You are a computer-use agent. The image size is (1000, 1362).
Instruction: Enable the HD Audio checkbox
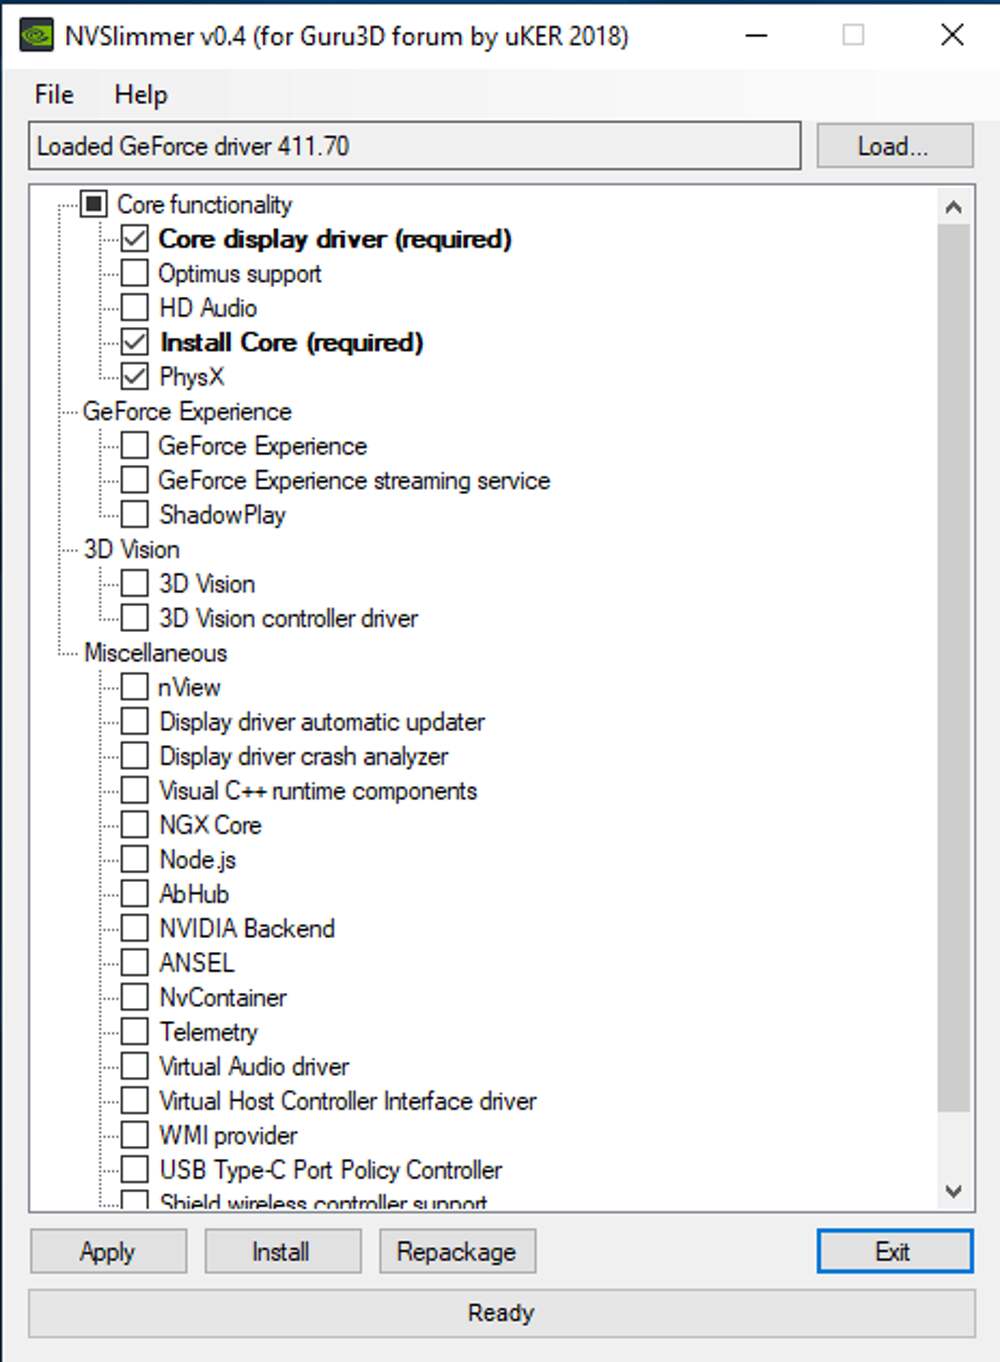pyautogui.click(x=135, y=308)
